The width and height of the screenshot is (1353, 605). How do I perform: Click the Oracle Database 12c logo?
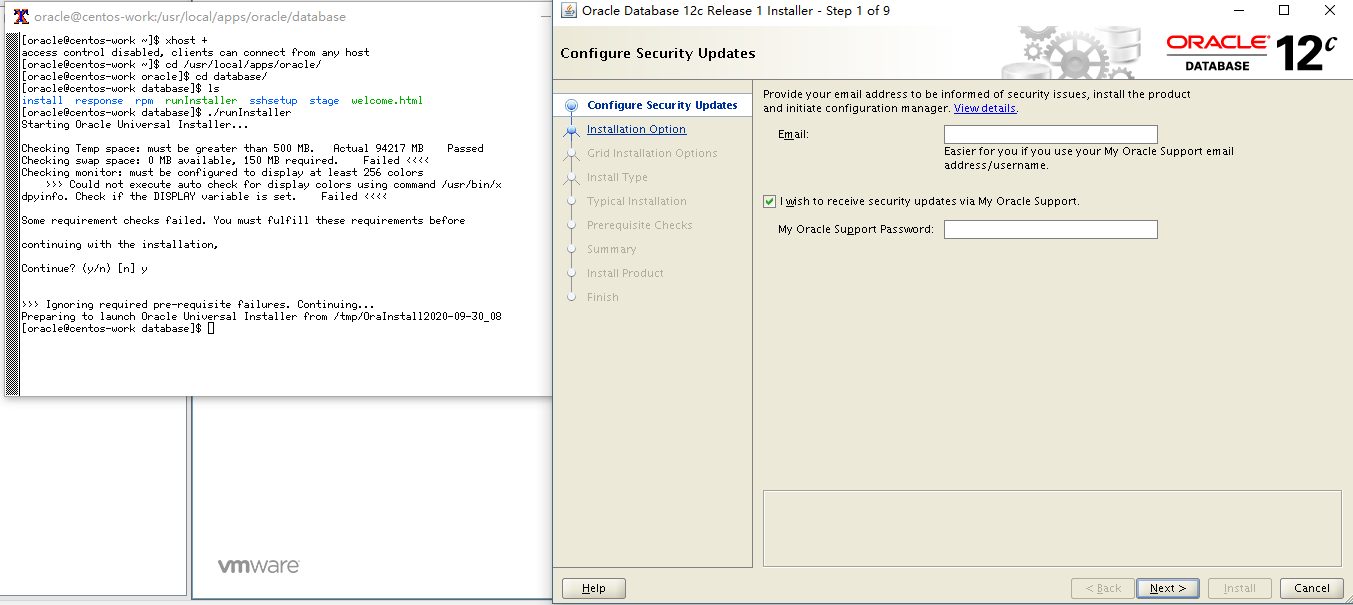coord(1252,48)
